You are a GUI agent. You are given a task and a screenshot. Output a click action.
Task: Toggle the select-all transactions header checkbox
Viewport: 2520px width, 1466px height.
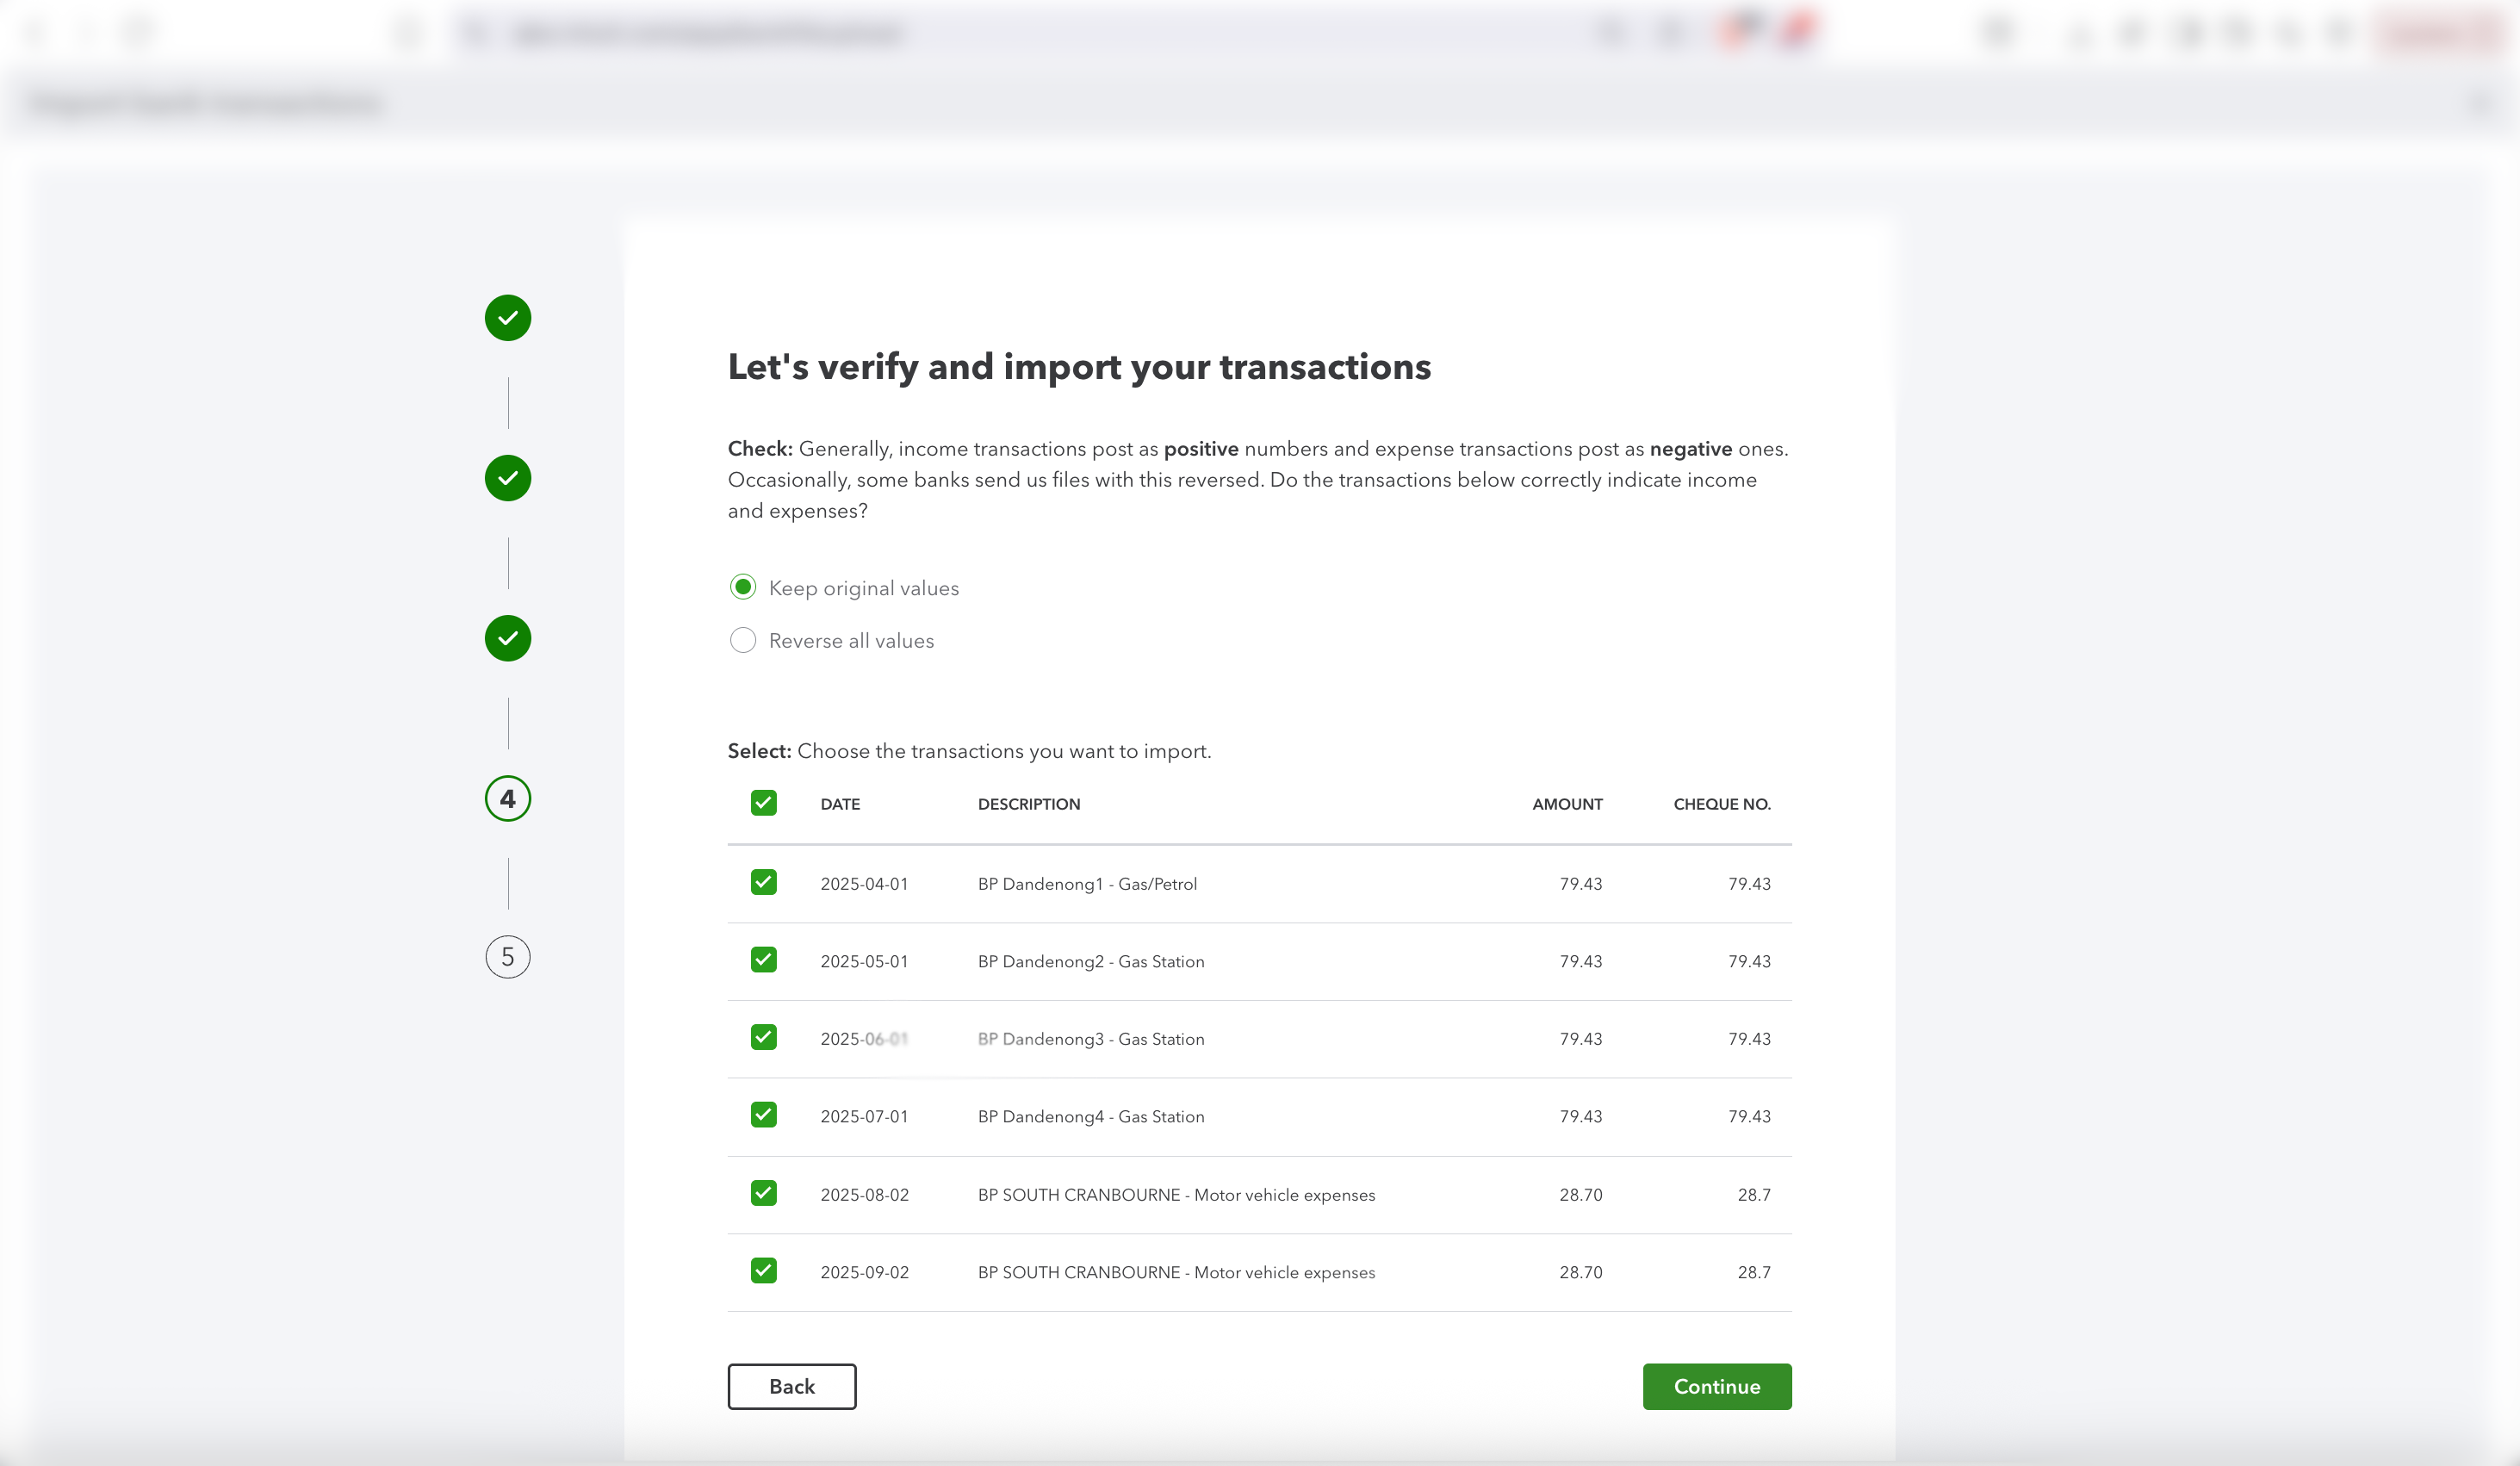point(764,803)
